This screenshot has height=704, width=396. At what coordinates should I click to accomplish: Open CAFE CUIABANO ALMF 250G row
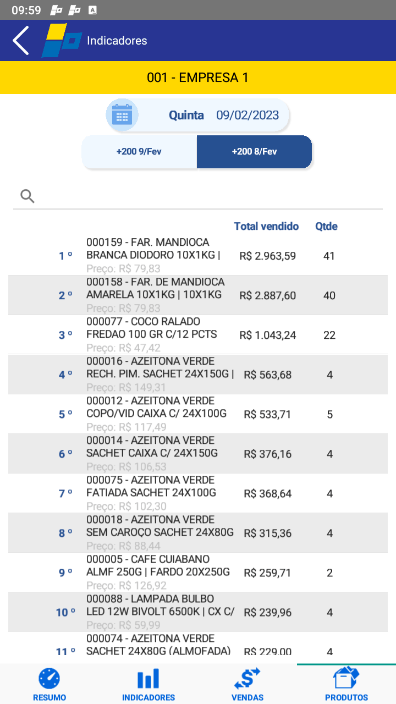point(198,572)
